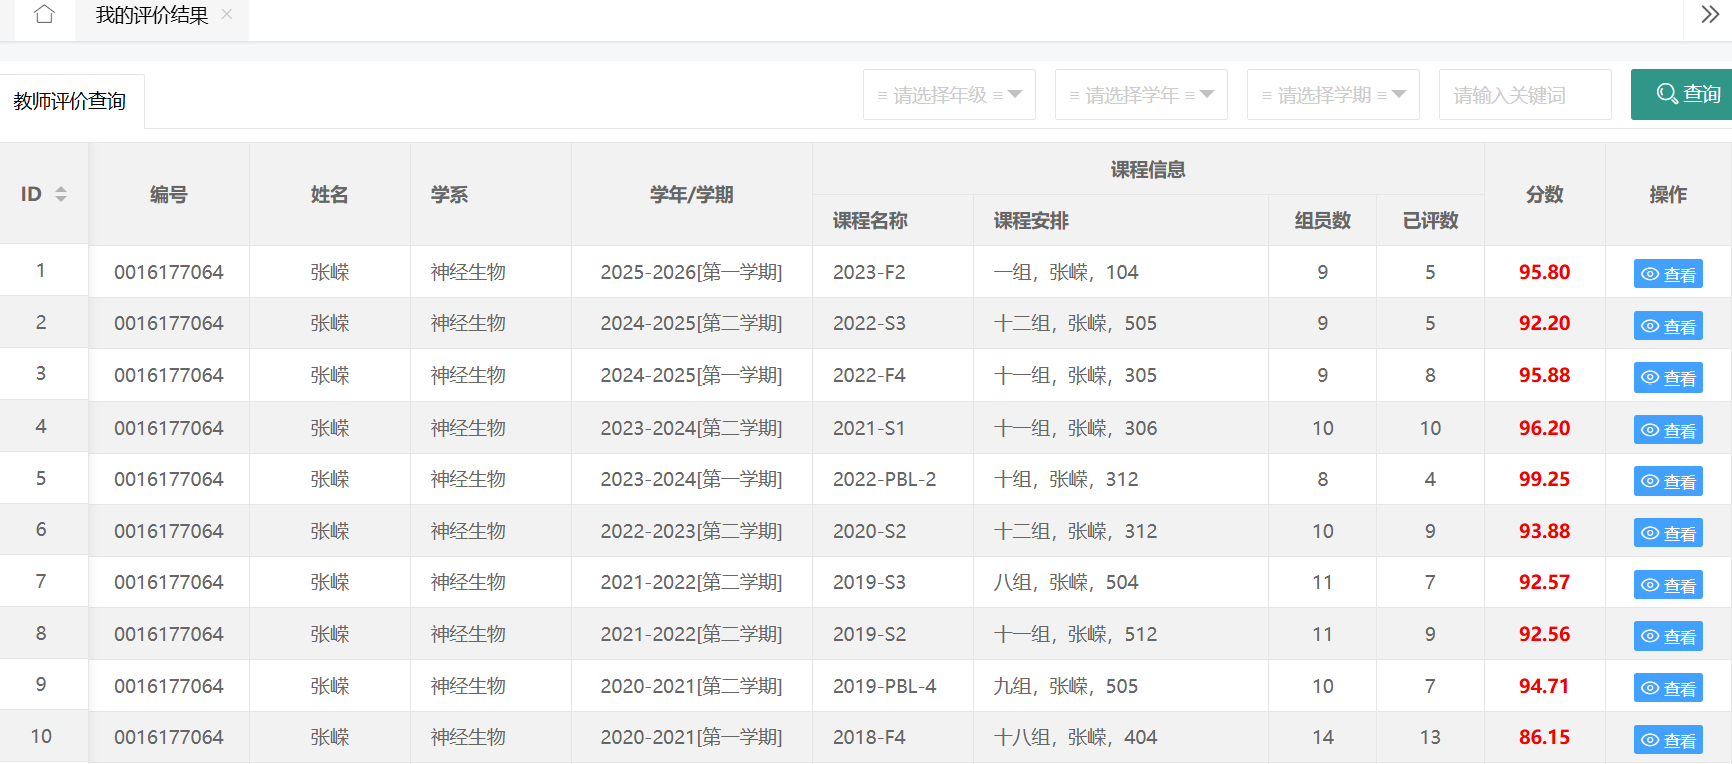Select score 86.15 in row 10
The width and height of the screenshot is (1732, 764).
click(x=1545, y=737)
